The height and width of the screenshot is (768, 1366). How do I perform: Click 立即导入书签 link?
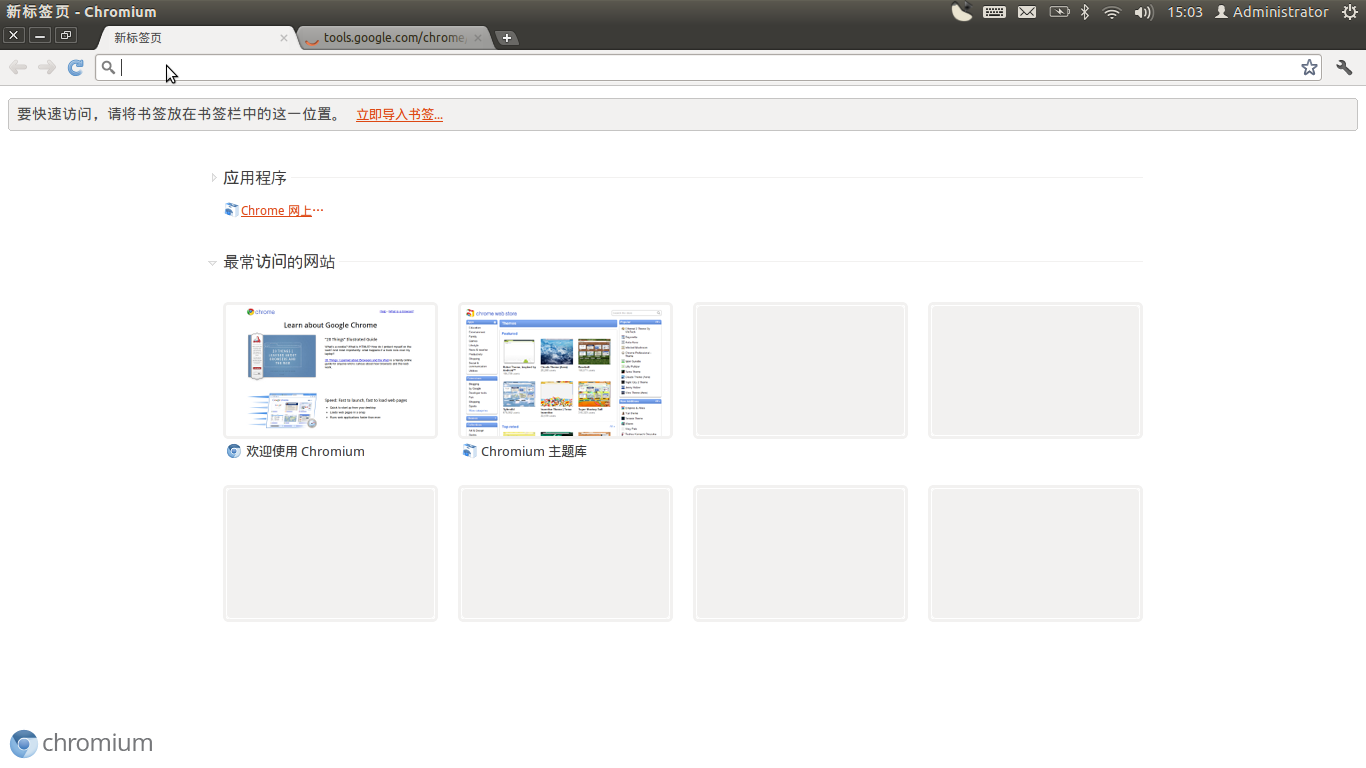point(400,114)
